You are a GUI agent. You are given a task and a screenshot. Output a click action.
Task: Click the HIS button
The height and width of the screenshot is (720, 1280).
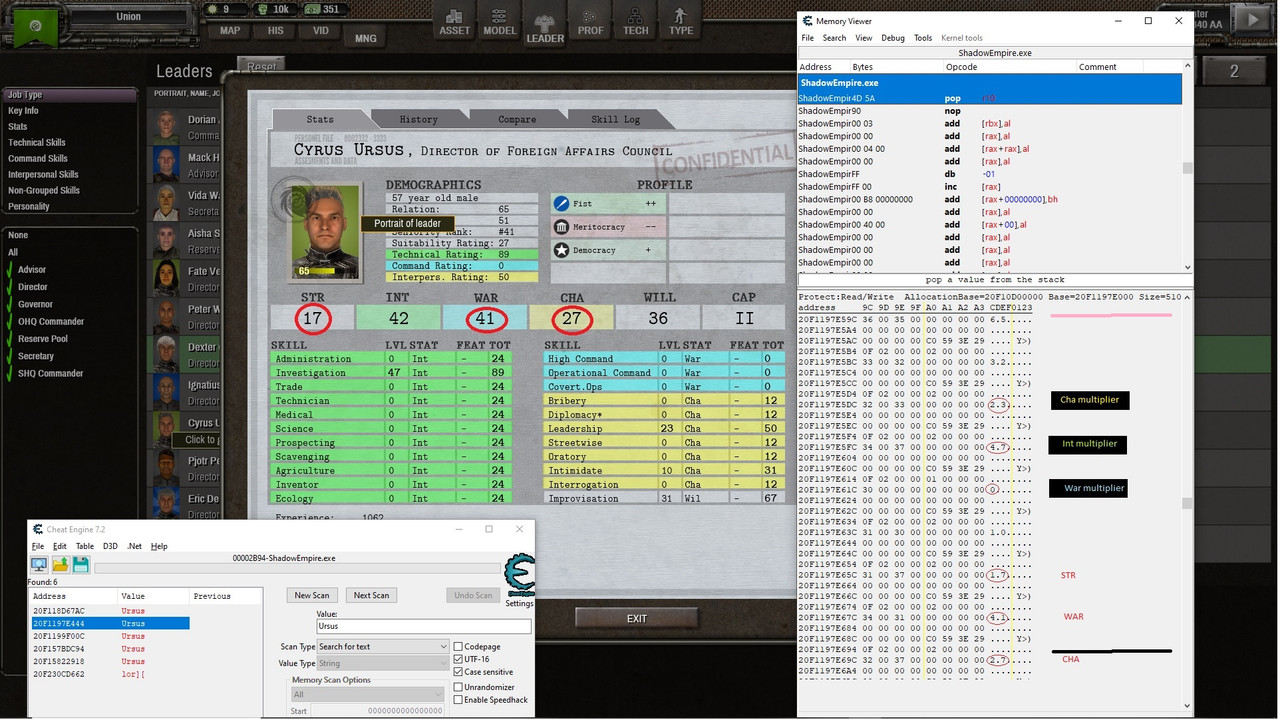coord(275,30)
